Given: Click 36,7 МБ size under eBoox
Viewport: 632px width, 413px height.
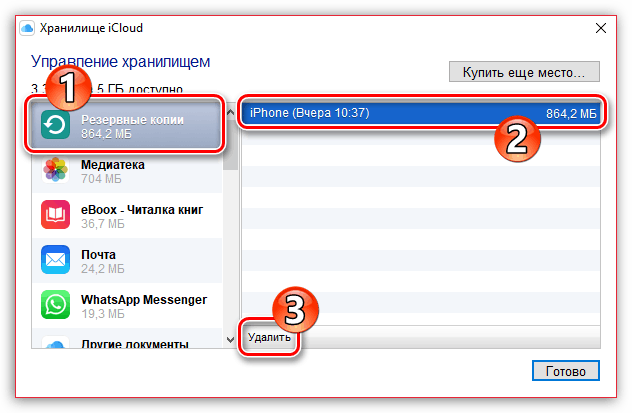Looking at the screenshot, I should (103, 224).
